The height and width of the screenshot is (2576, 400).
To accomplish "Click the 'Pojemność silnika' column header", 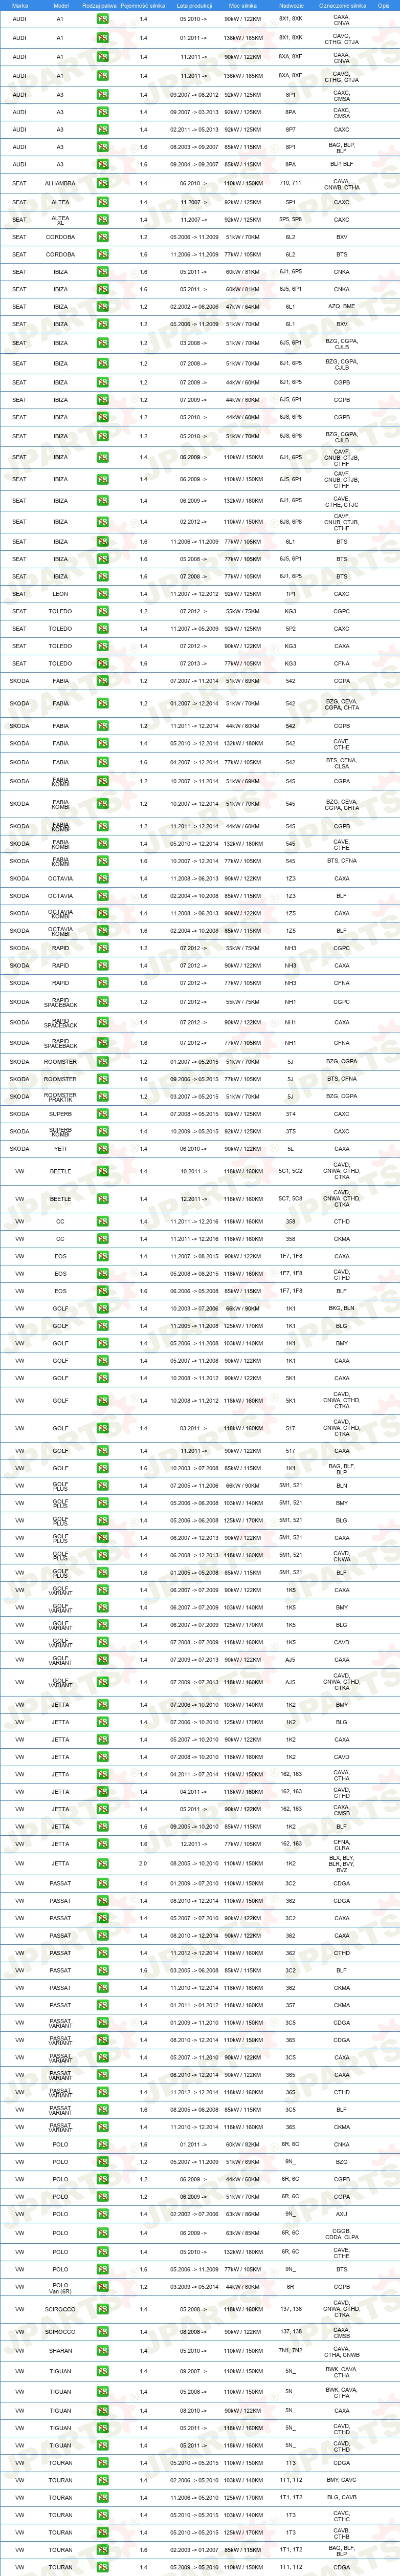I will pos(143,5).
